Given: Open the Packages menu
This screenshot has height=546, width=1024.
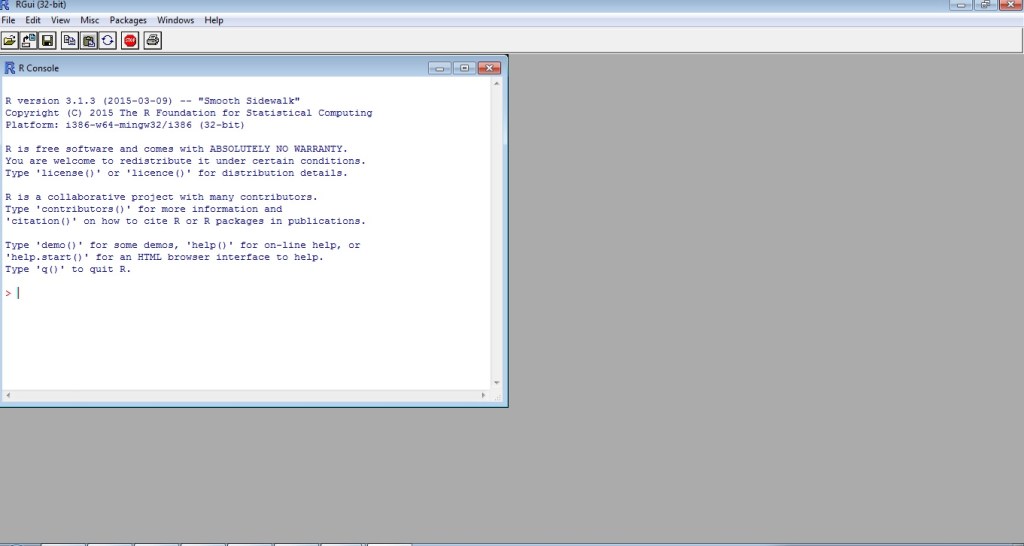Looking at the screenshot, I should coord(128,20).
